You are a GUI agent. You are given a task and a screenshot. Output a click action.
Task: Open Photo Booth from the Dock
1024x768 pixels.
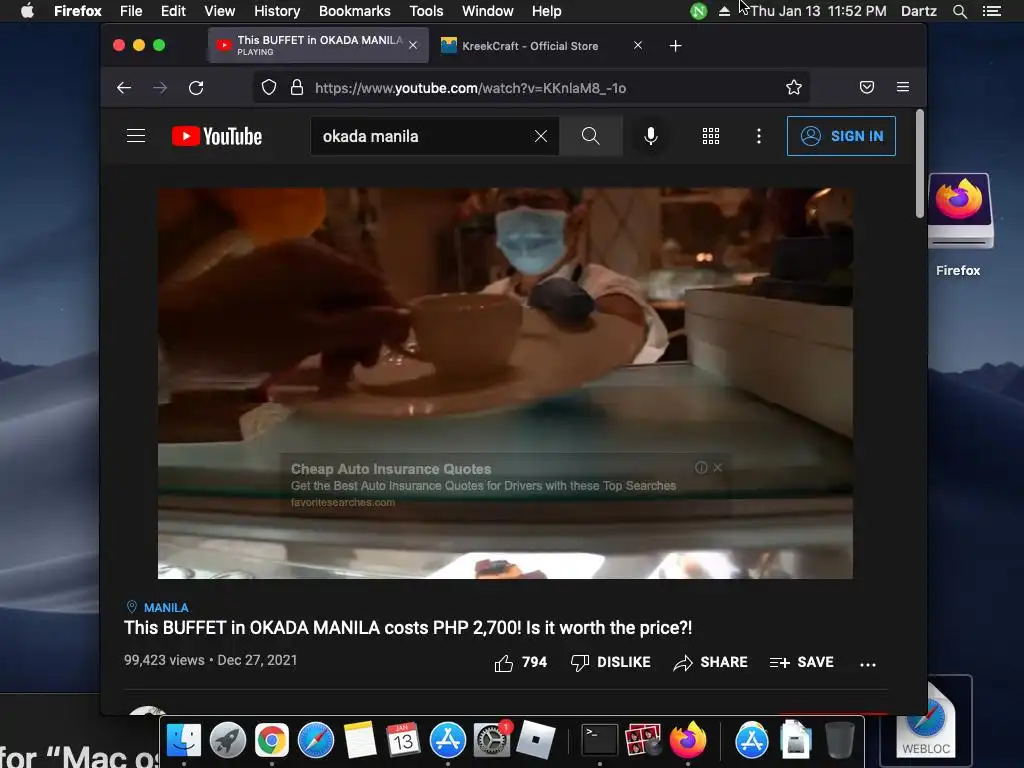[x=643, y=740]
